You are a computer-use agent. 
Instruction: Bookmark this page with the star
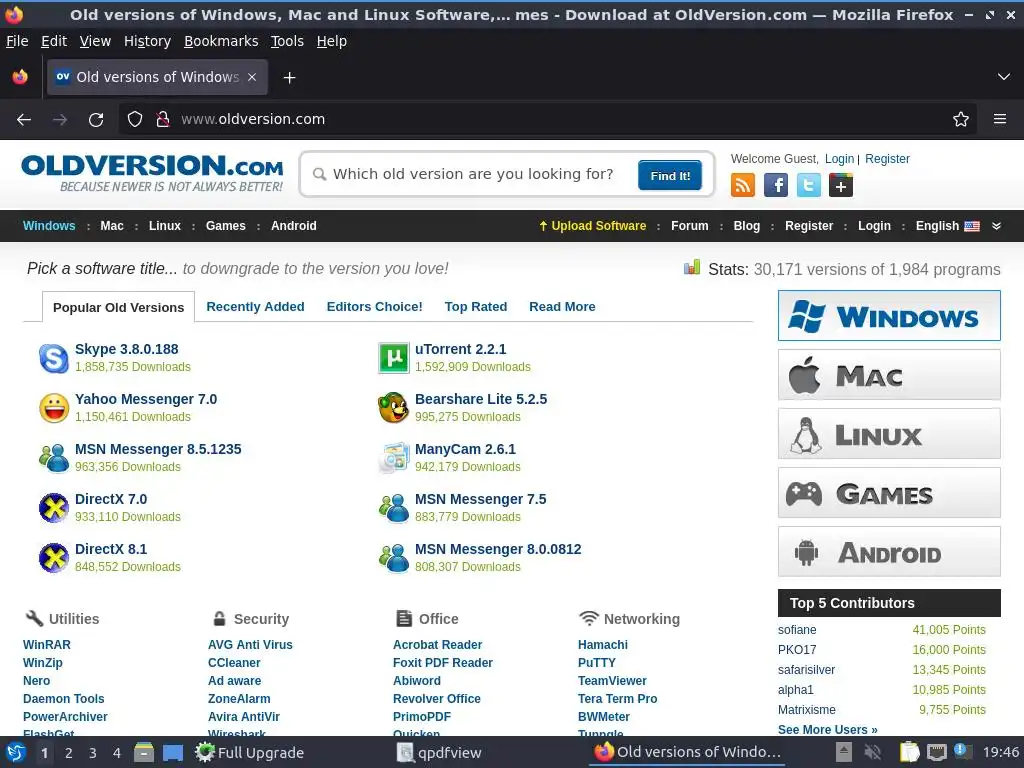pyautogui.click(x=961, y=120)
